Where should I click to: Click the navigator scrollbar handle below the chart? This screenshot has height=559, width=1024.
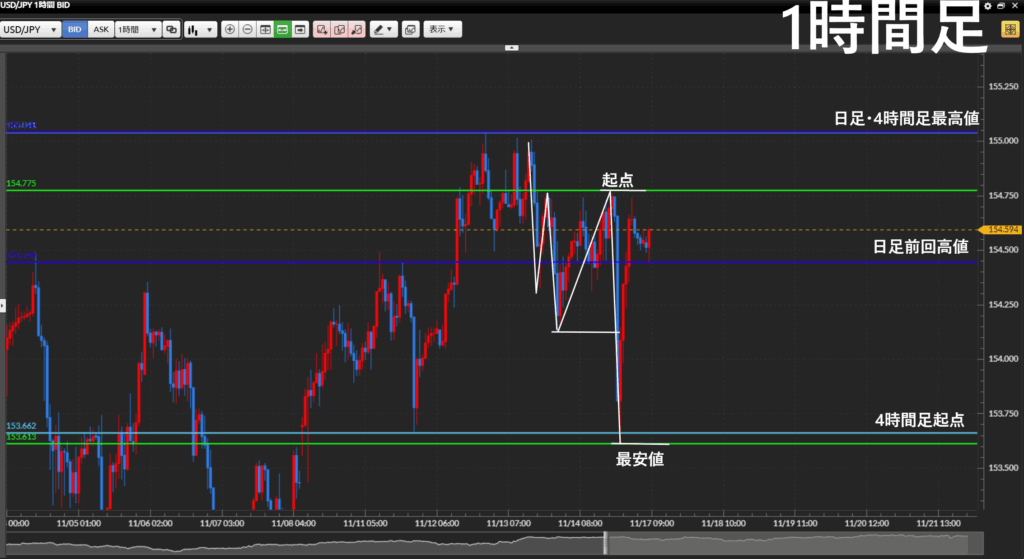click(605, 543)
